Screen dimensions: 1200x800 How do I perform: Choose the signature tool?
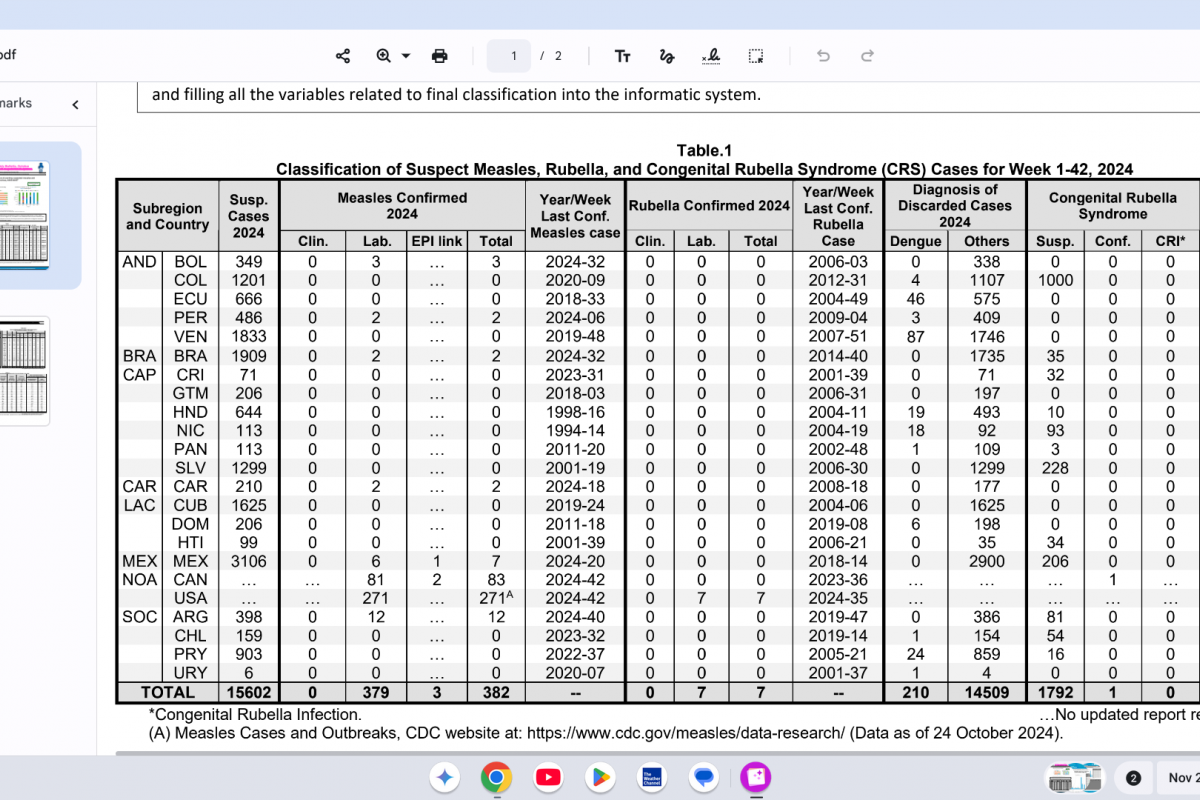tap(711, 56)
